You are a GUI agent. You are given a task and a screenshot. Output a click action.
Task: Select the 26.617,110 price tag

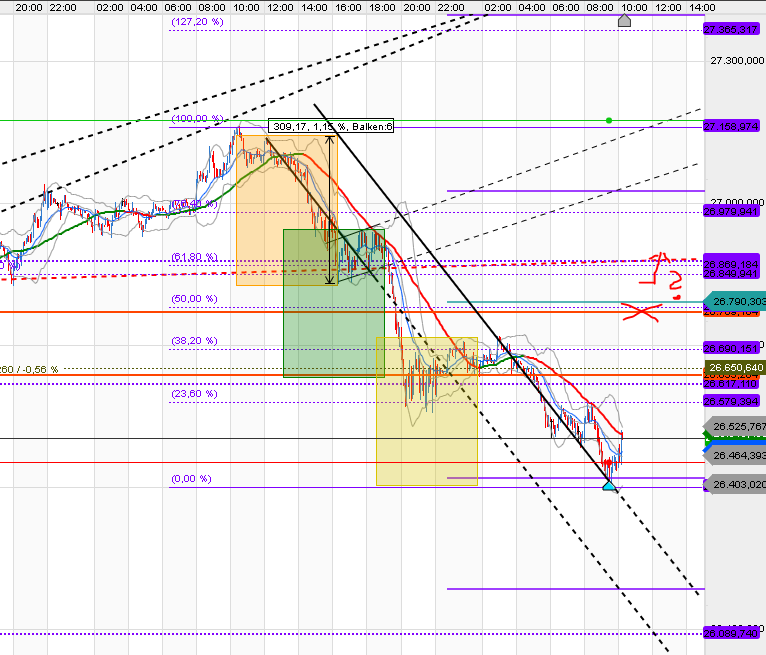[731, 384]
